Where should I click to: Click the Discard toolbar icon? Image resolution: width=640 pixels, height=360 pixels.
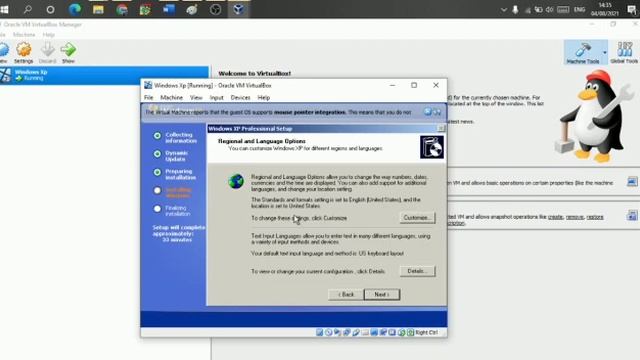(47, 53)
